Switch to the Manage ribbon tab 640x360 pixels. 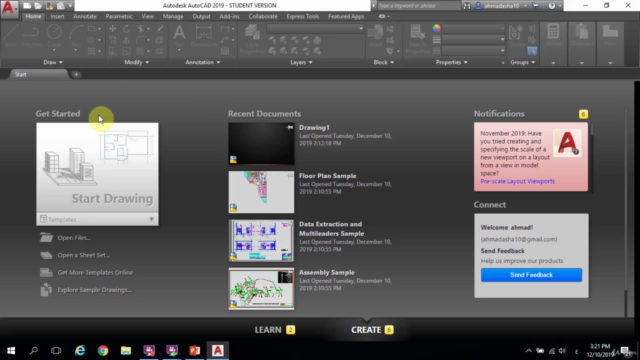click(173, 16)
